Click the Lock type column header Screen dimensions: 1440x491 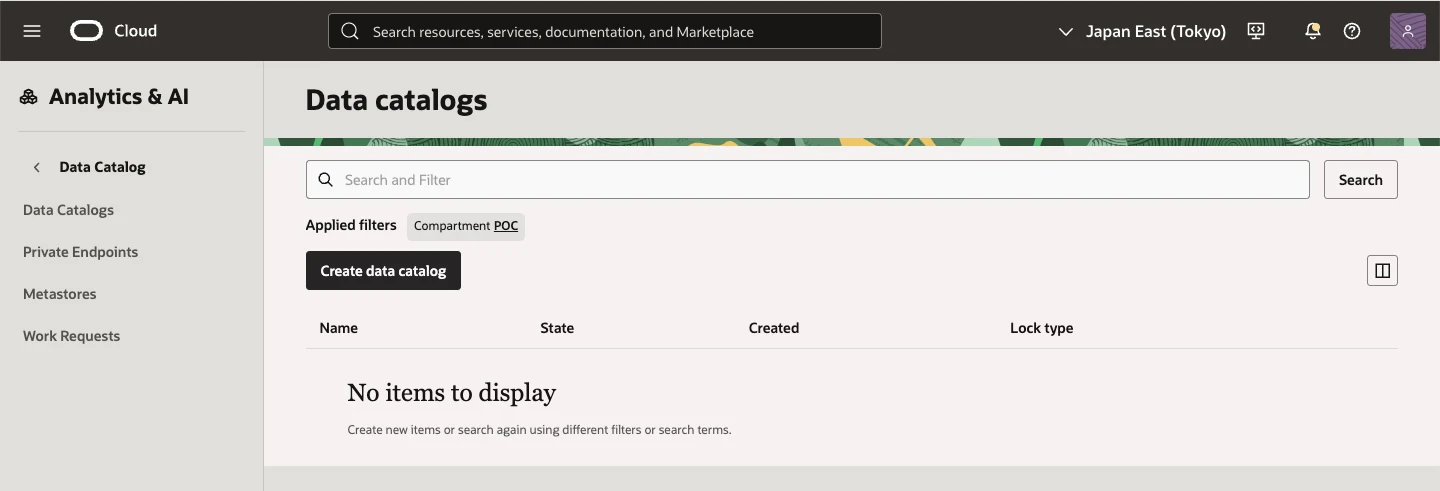pyautogui.click(x=1041, y=328)
